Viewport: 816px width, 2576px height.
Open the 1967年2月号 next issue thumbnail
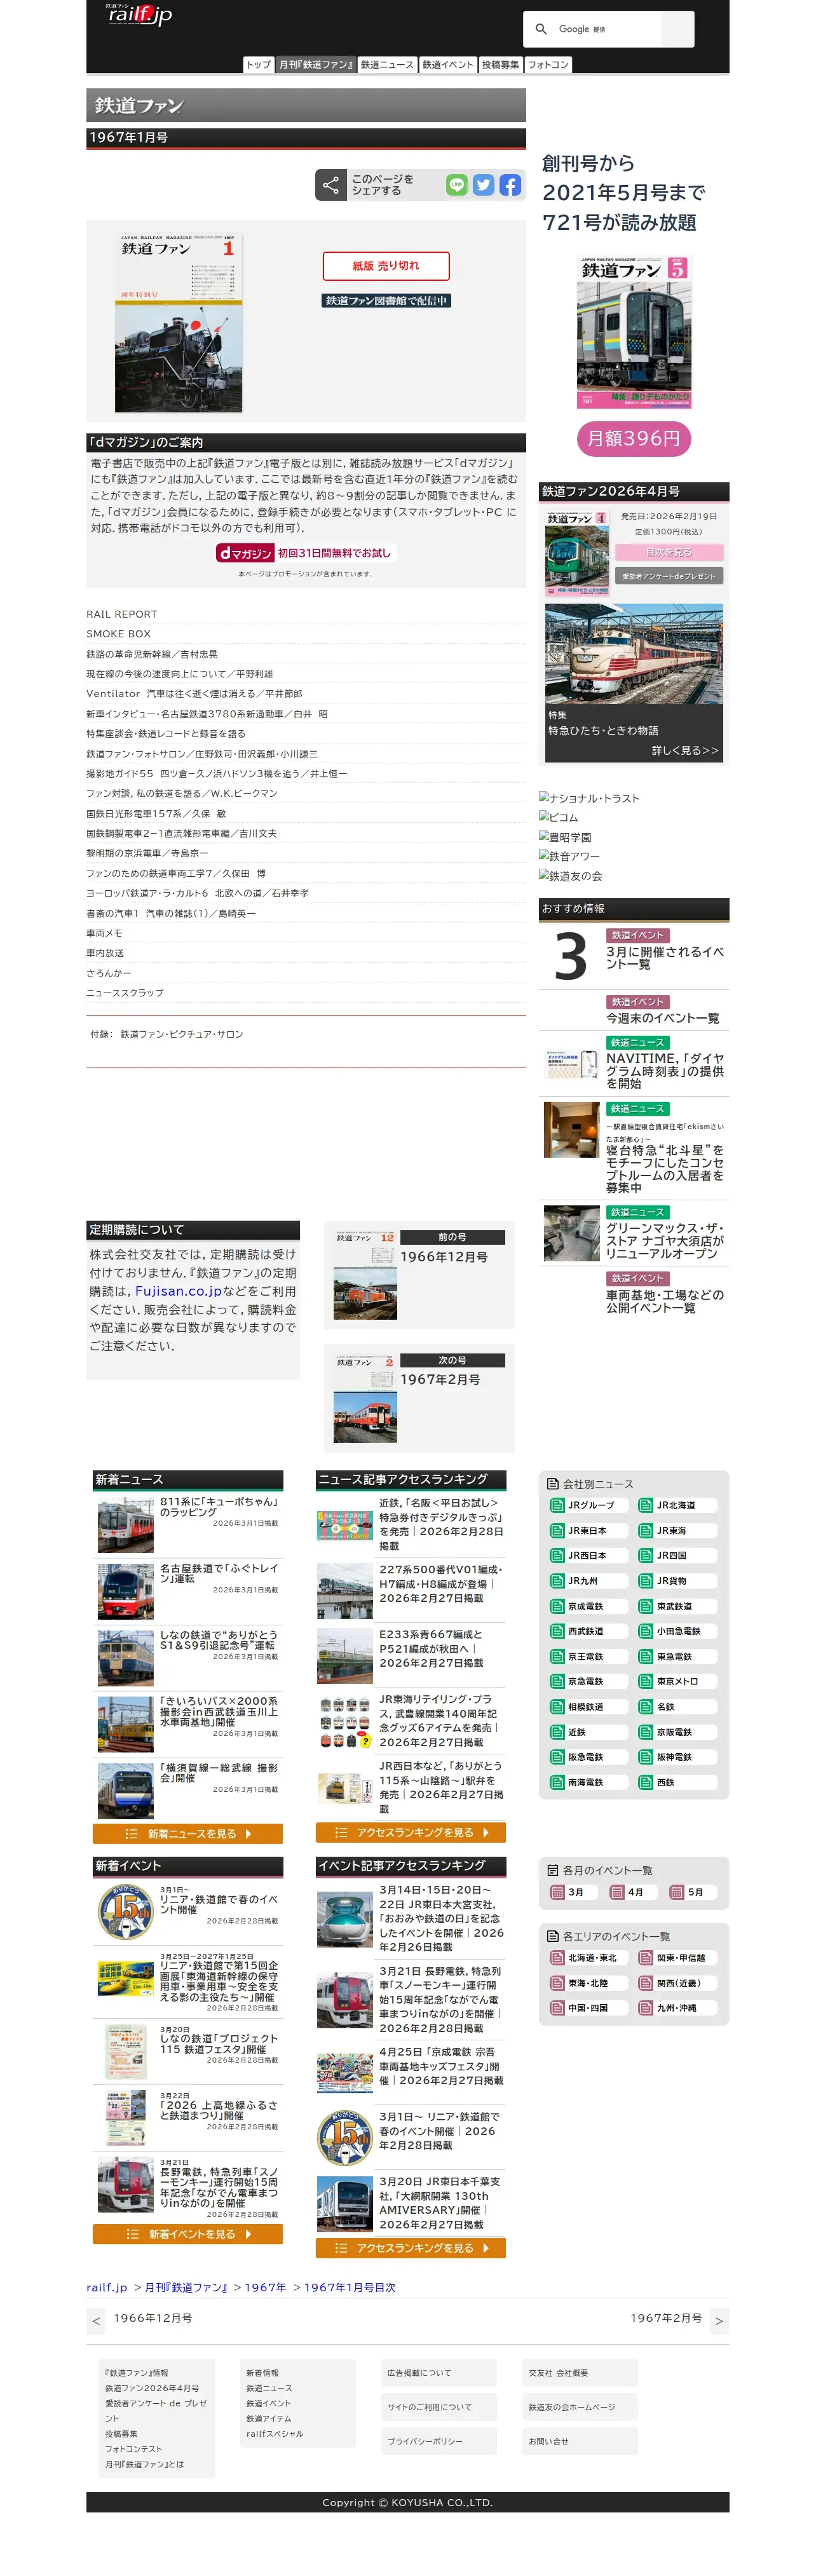click(365, 1399)
